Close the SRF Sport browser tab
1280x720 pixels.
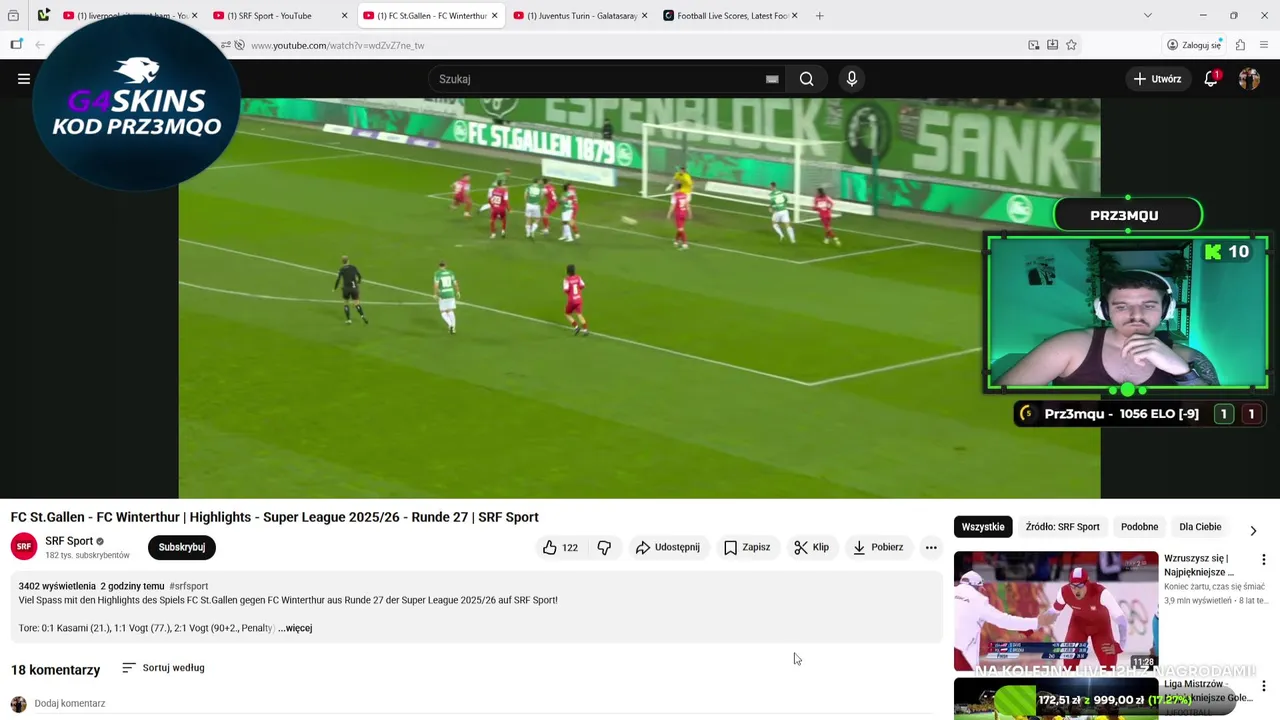pos(344,16)
